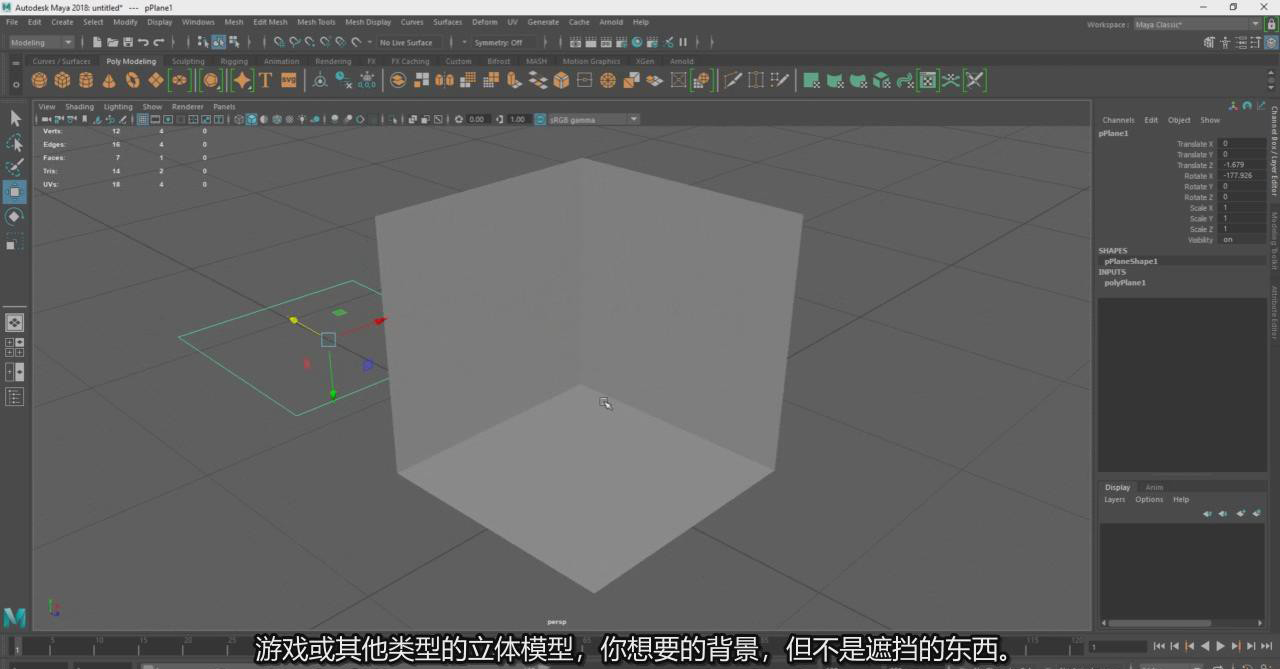The image size is (1280, 669).
Task: Toggle the Channel Box sidebar icon
Action: (x=1272, y=42)
